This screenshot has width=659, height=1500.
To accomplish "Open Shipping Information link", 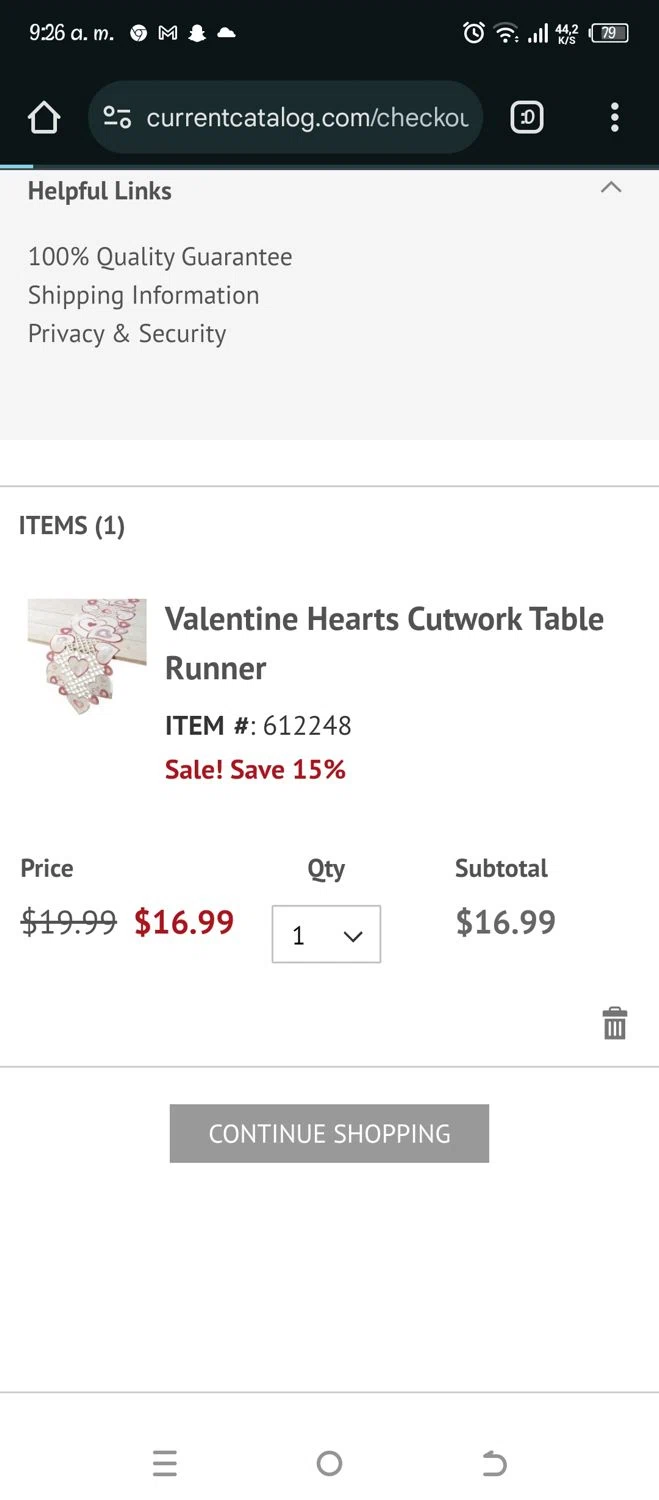I will 144,296.
